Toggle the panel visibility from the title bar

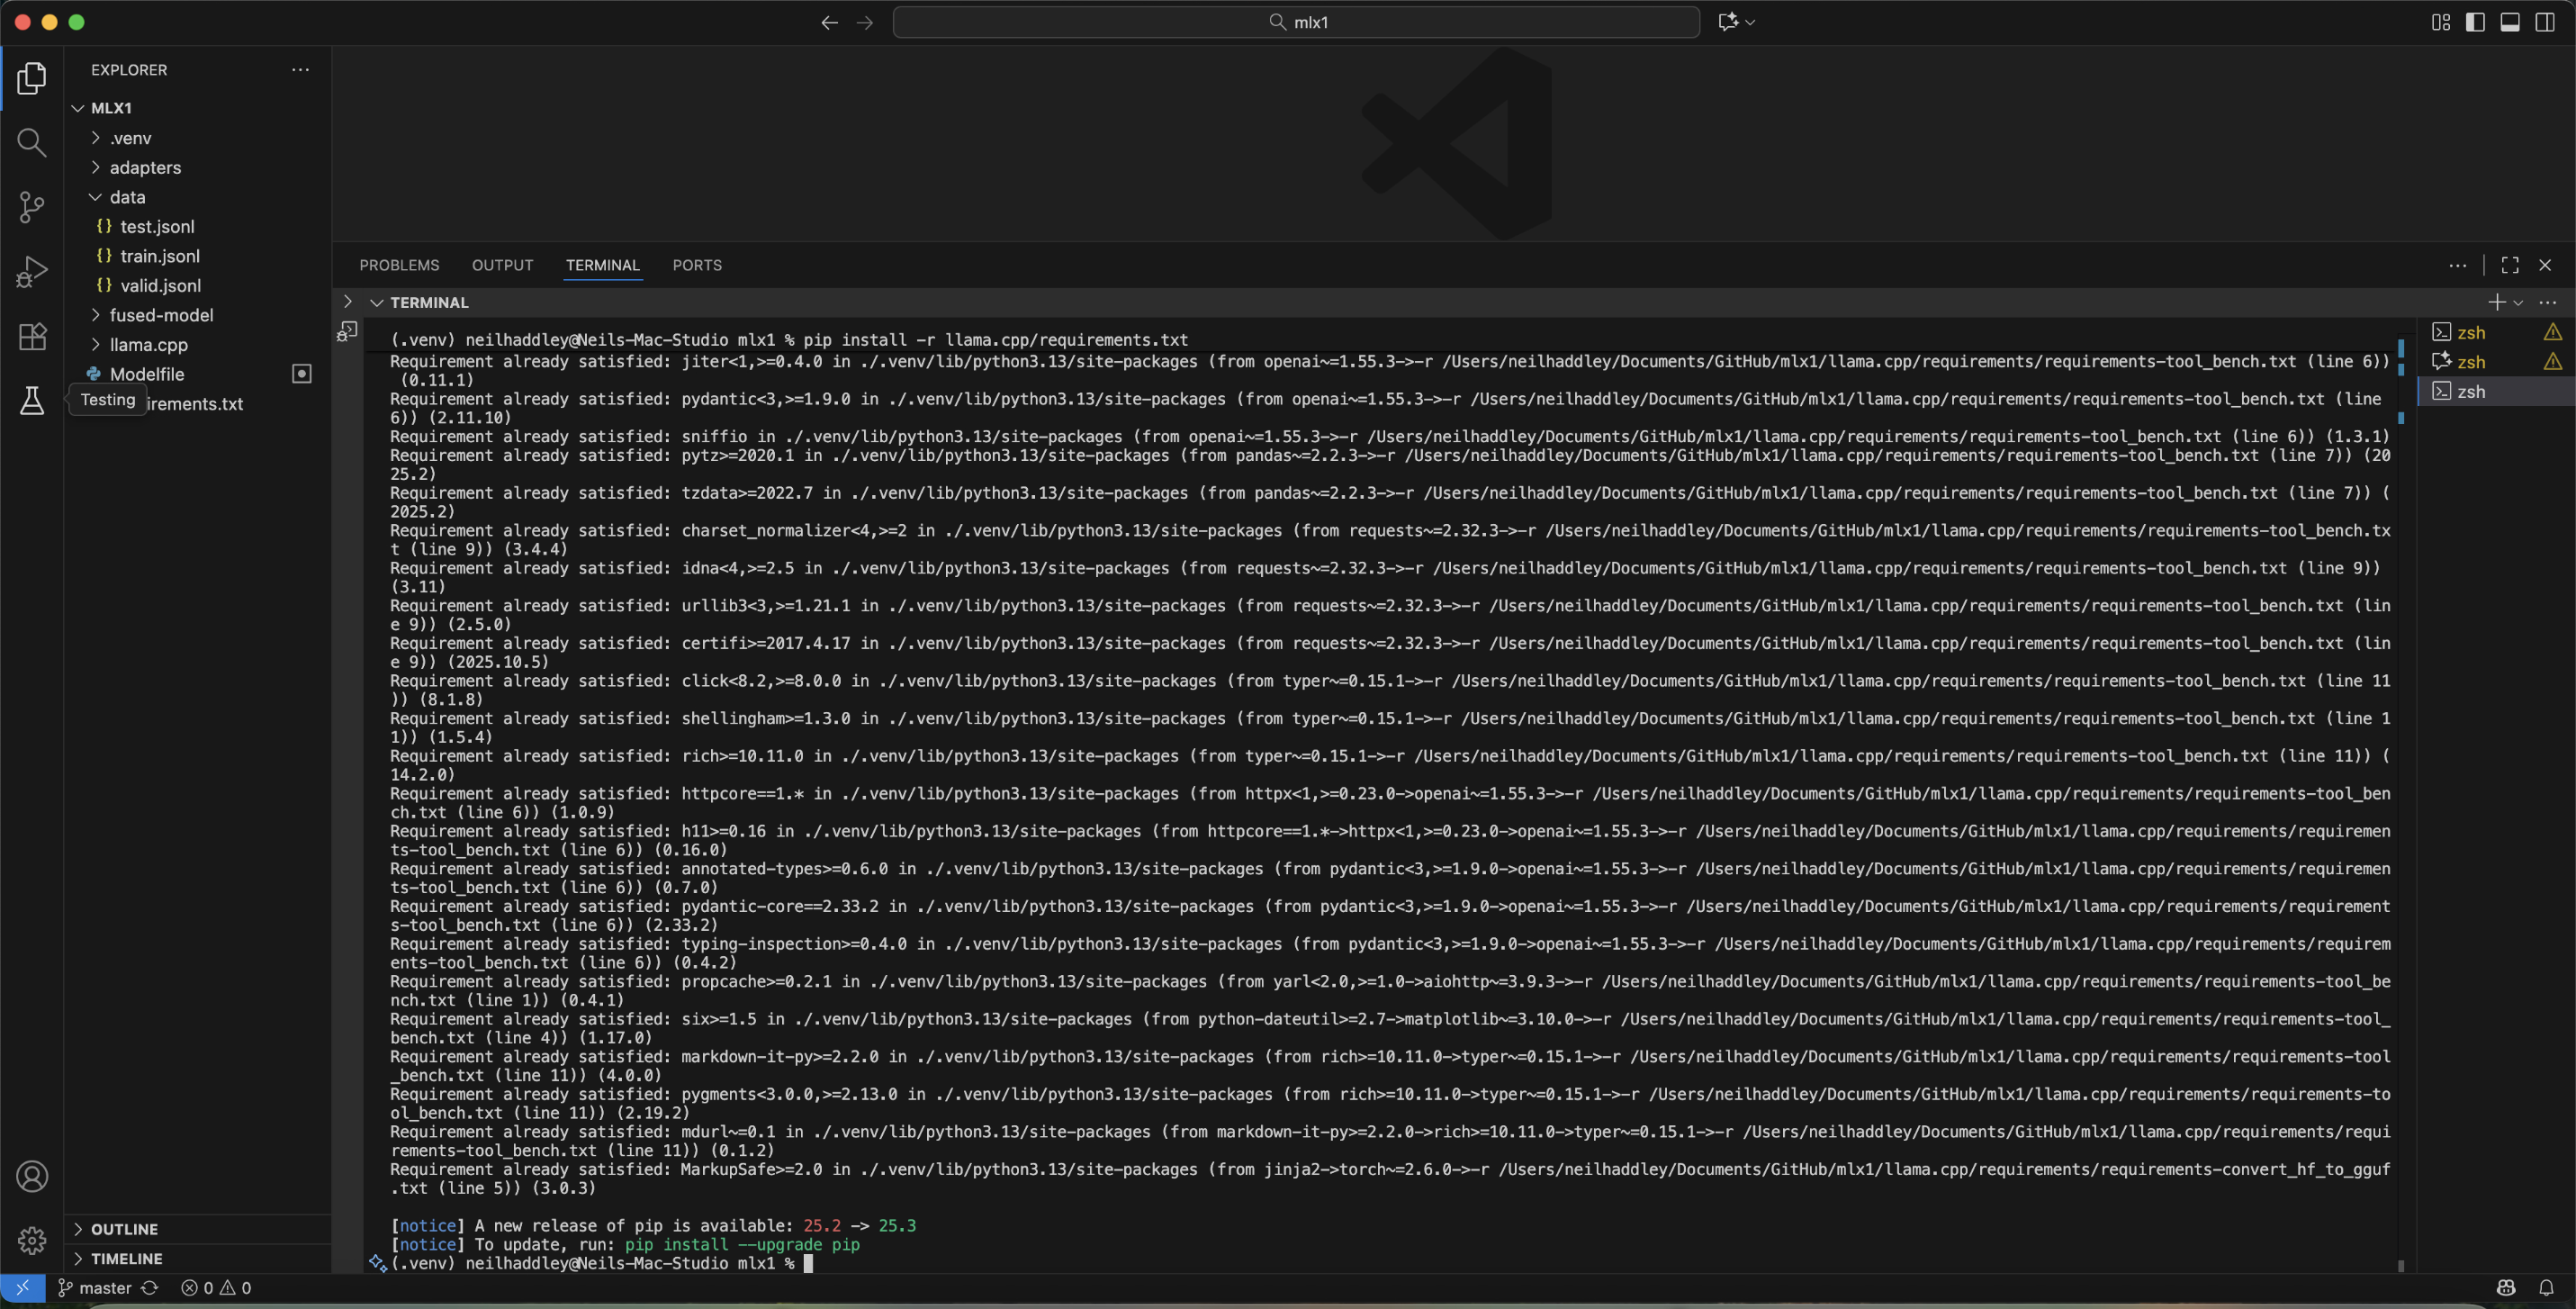[2510, 21]
